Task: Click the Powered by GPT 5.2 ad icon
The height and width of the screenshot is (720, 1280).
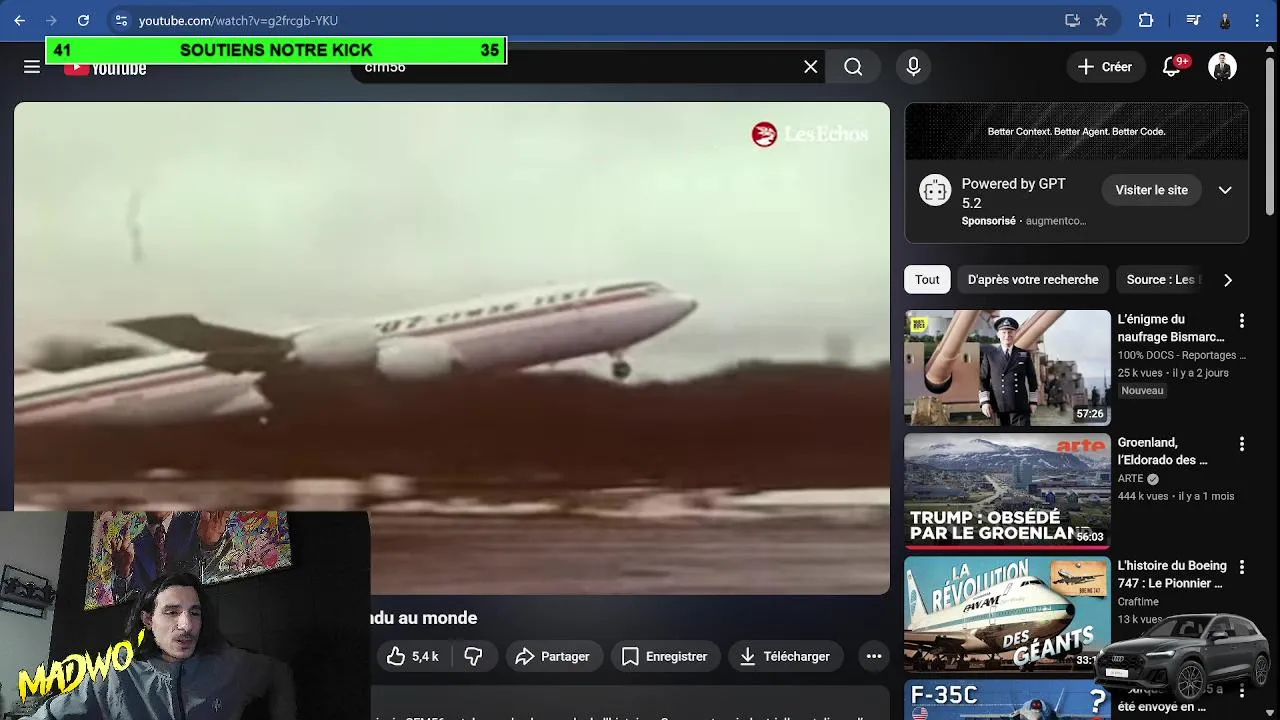Action: 935,190
